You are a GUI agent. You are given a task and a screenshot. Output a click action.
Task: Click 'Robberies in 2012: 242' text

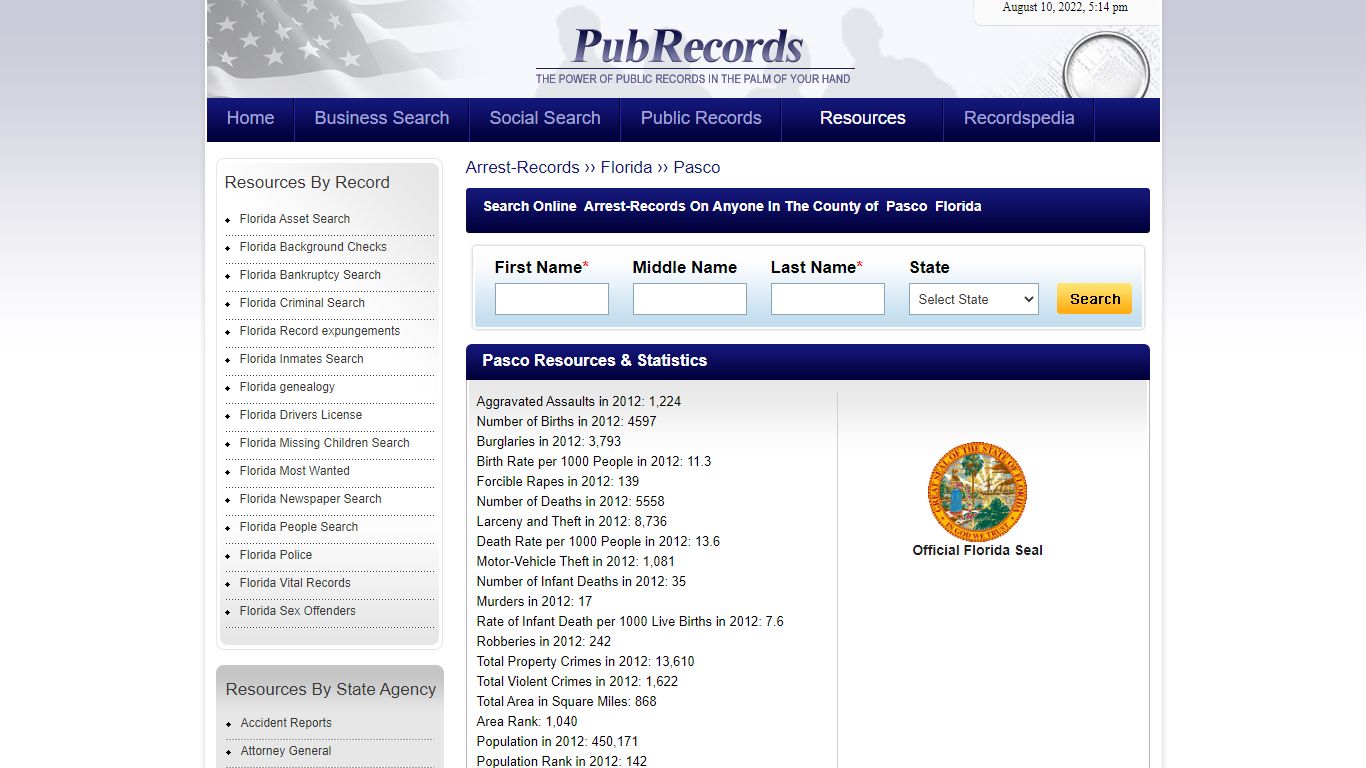point(544,641)
